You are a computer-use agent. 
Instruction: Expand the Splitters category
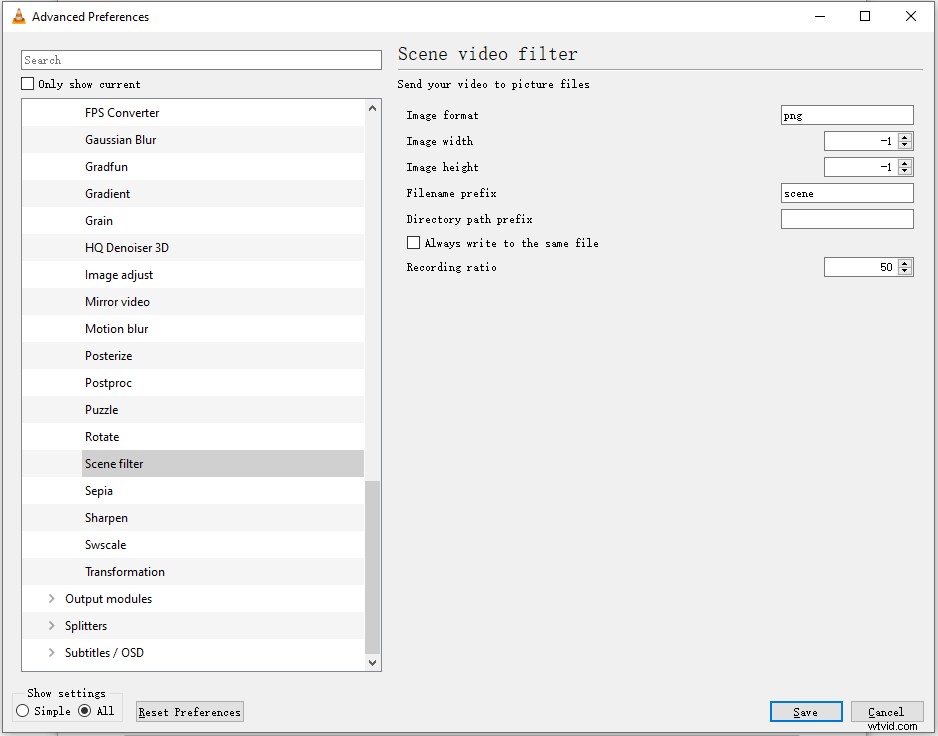(51, 625)
